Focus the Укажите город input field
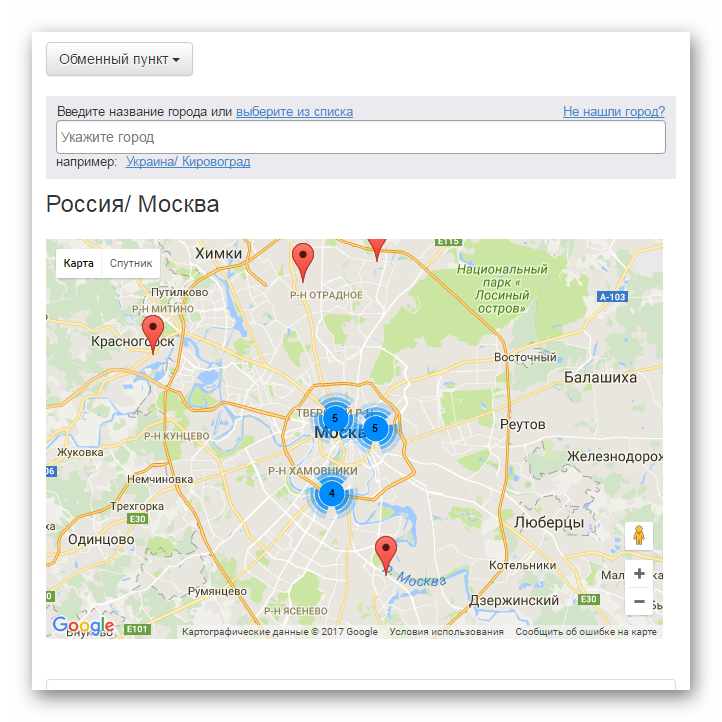Screen dimensions: 722x722 (x=361, y=137)
